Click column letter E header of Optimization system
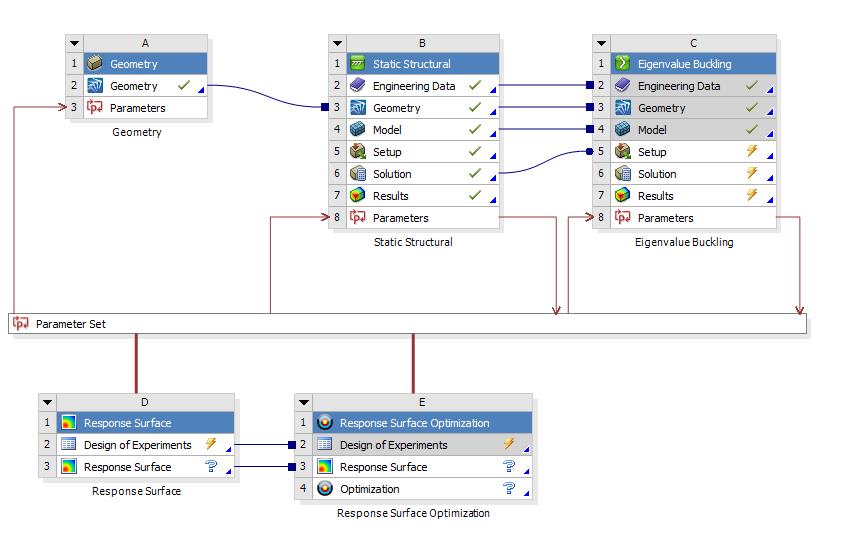This screenshot has height=537, width=846. 422,402
